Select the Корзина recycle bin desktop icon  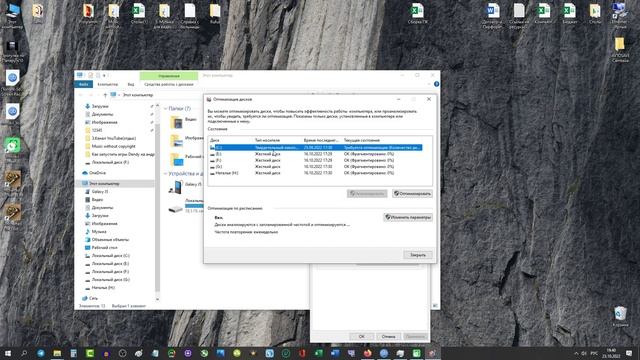click(x=620, y=317)
